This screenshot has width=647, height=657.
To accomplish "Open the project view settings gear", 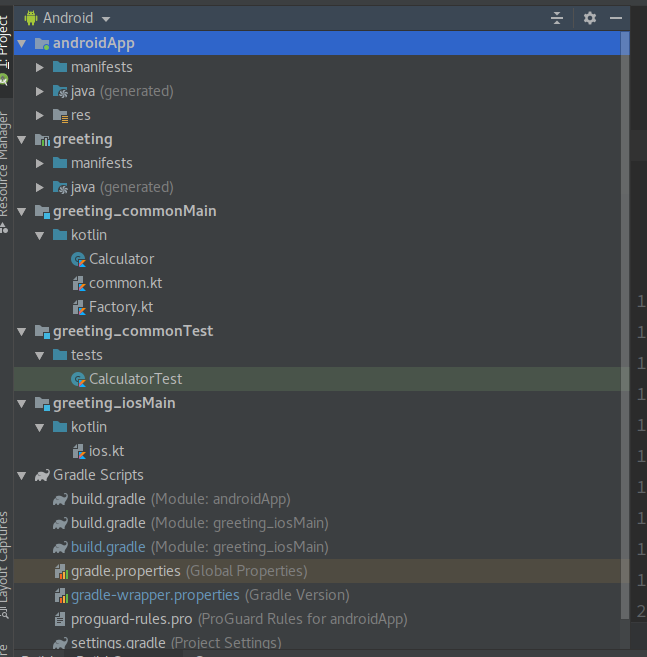I will pyautogui.click(x=589, y=18).
